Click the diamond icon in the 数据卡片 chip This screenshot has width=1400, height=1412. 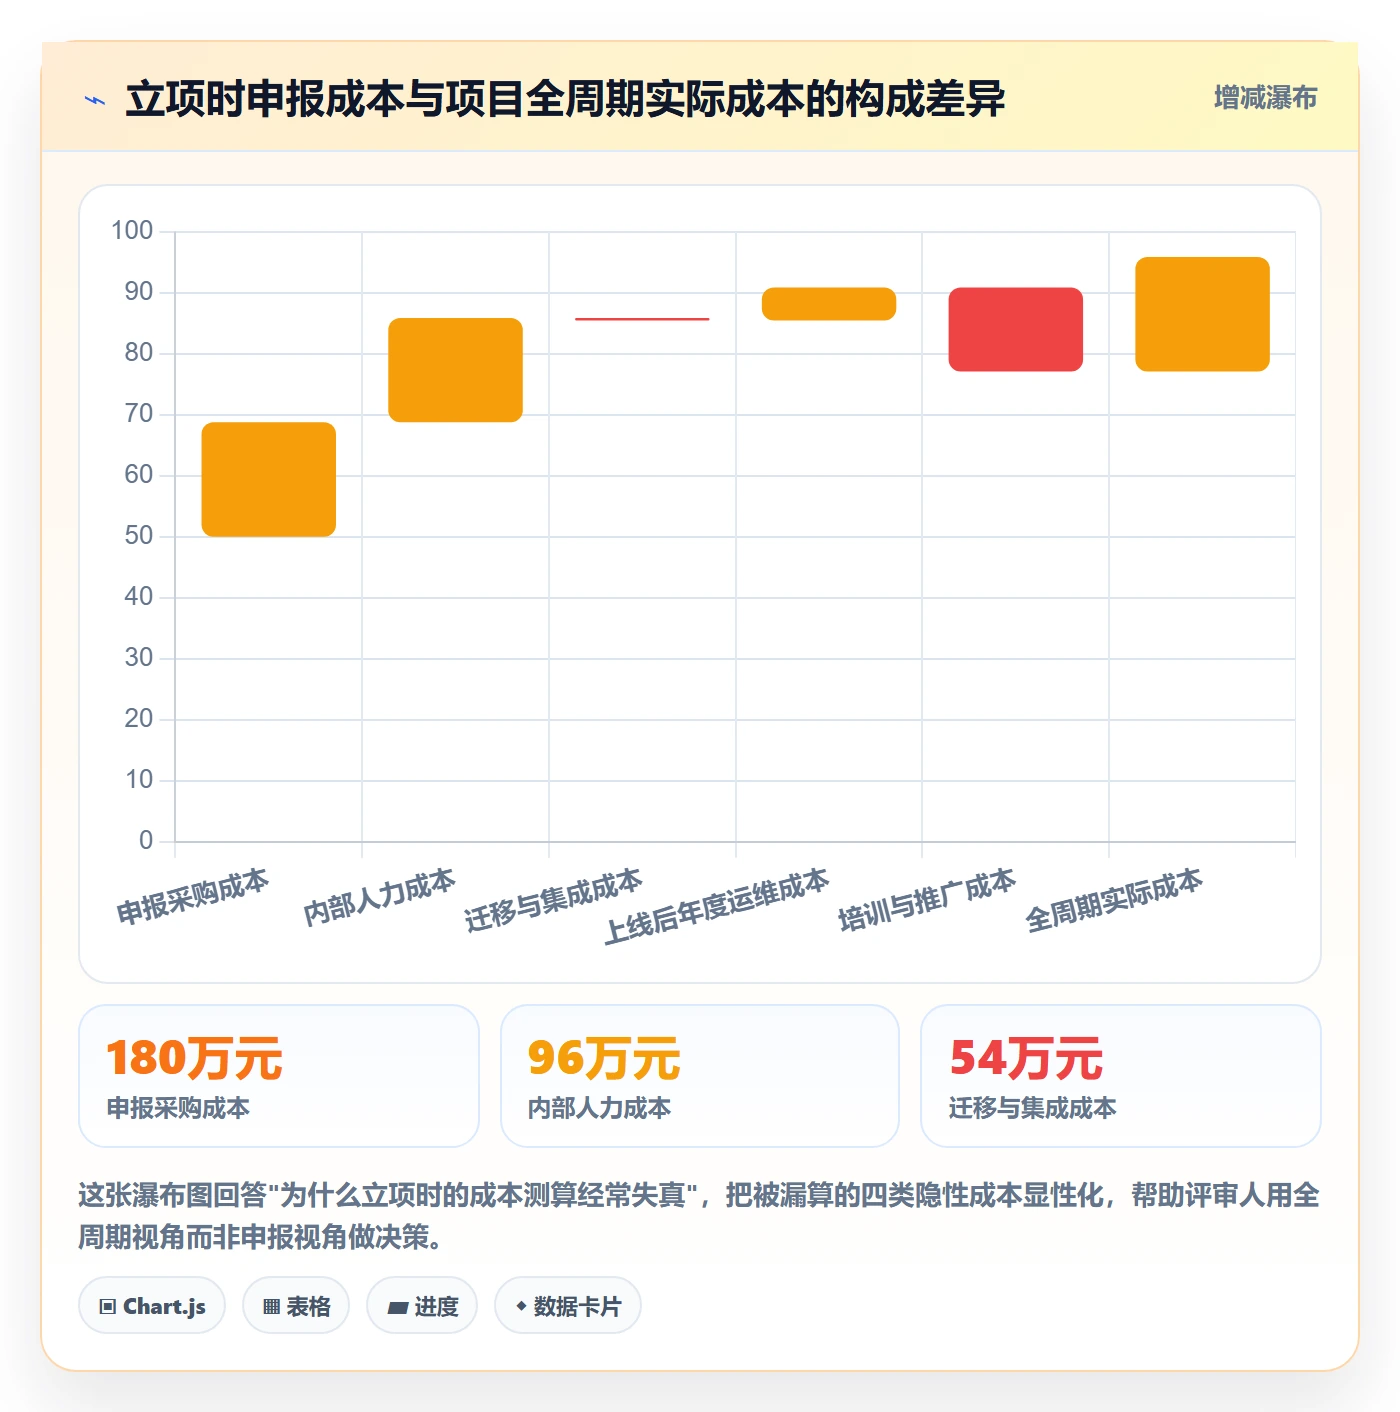[521, 1306]
